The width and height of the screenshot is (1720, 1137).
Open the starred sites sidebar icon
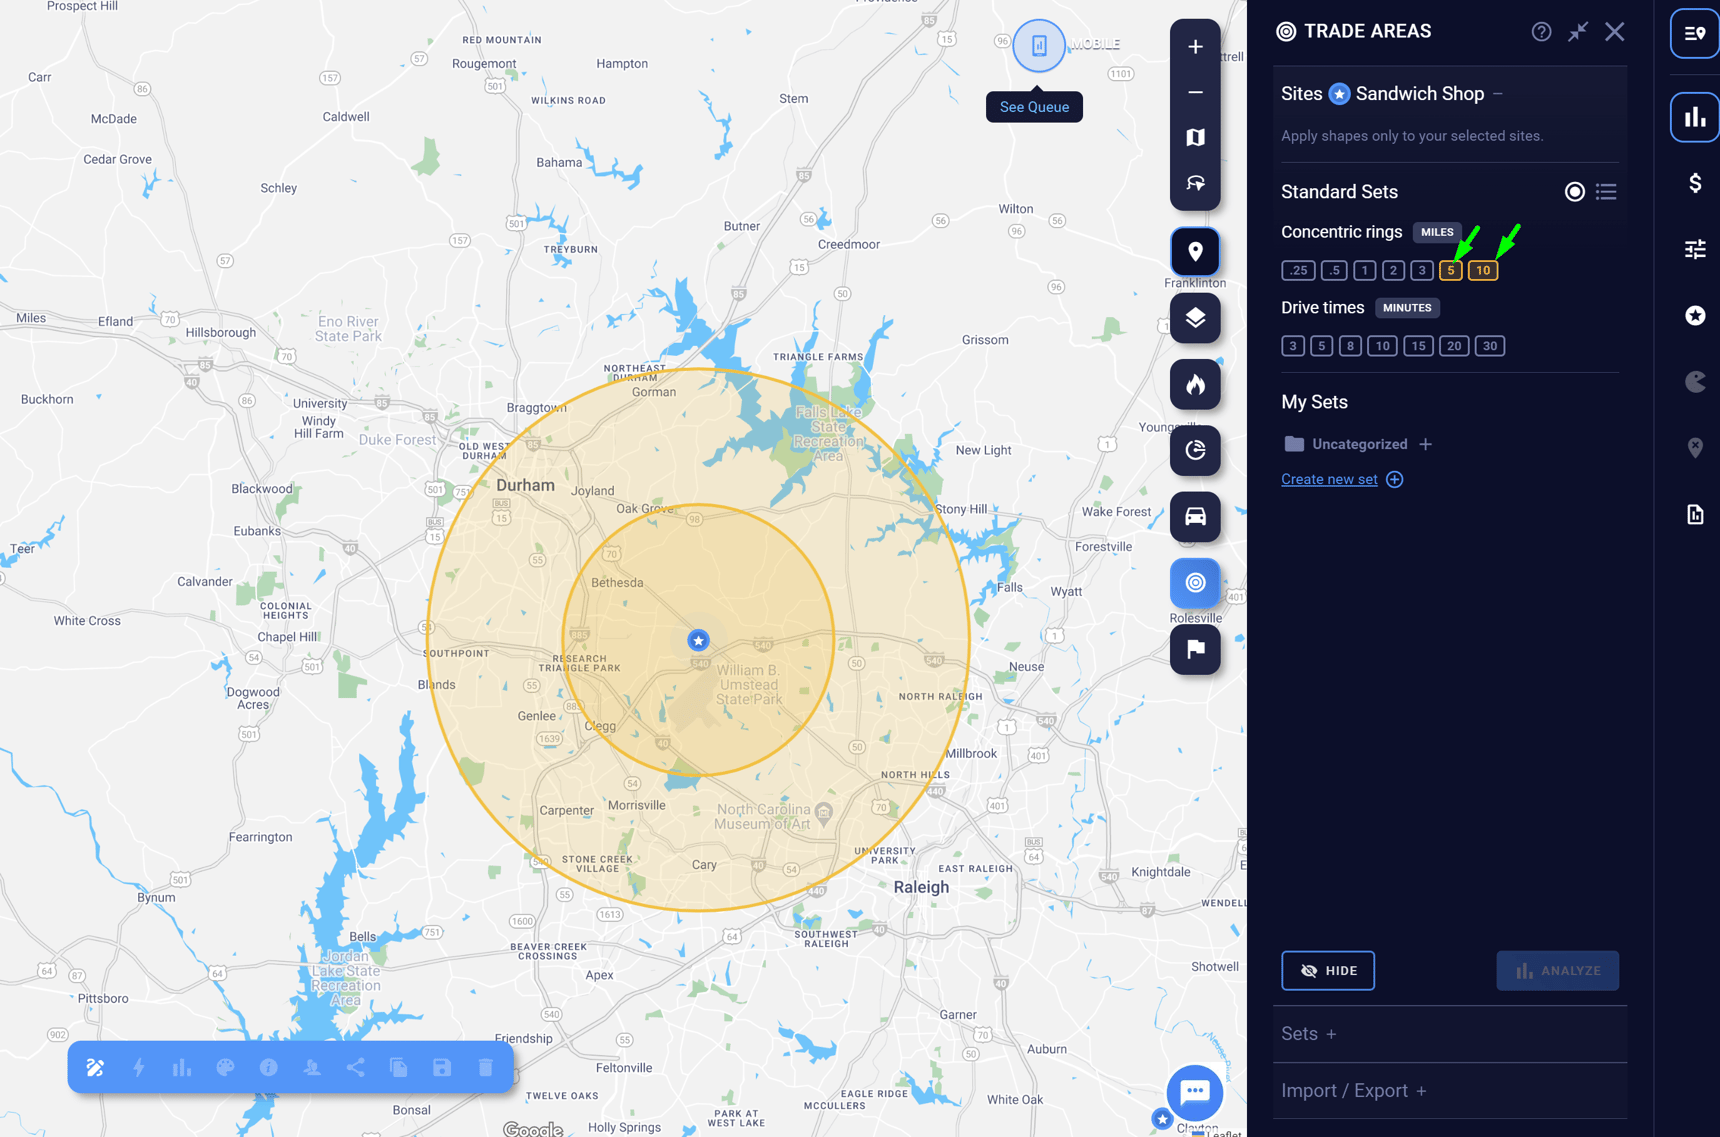1695,316
